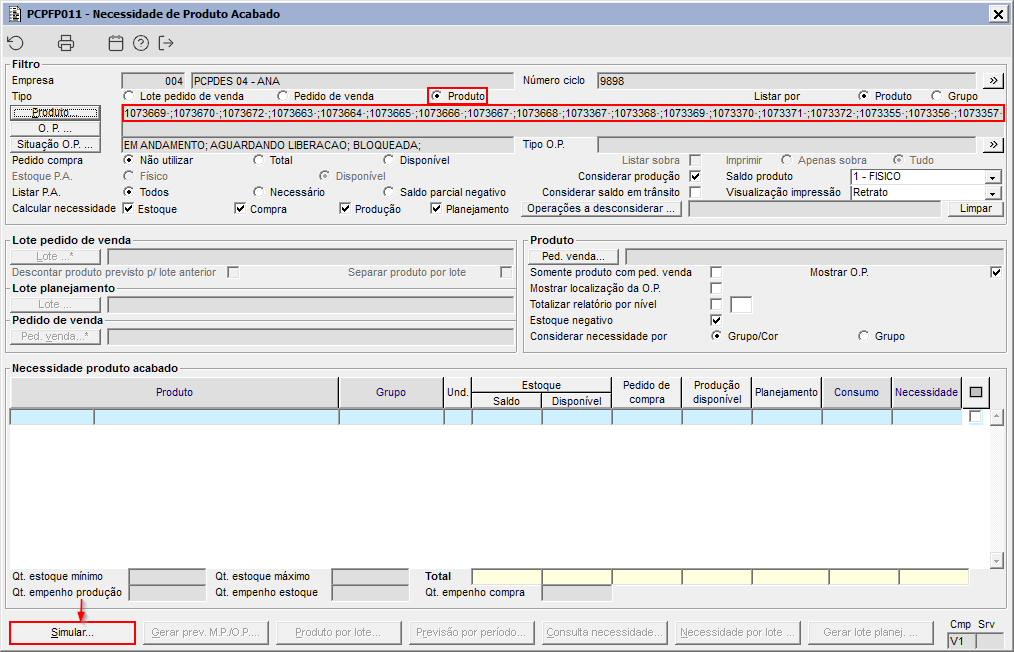Image resolution: width=1014 pixels, height=652 pixels.
Task: Choose Listar por Produto radio
Action: click(863, 96)
